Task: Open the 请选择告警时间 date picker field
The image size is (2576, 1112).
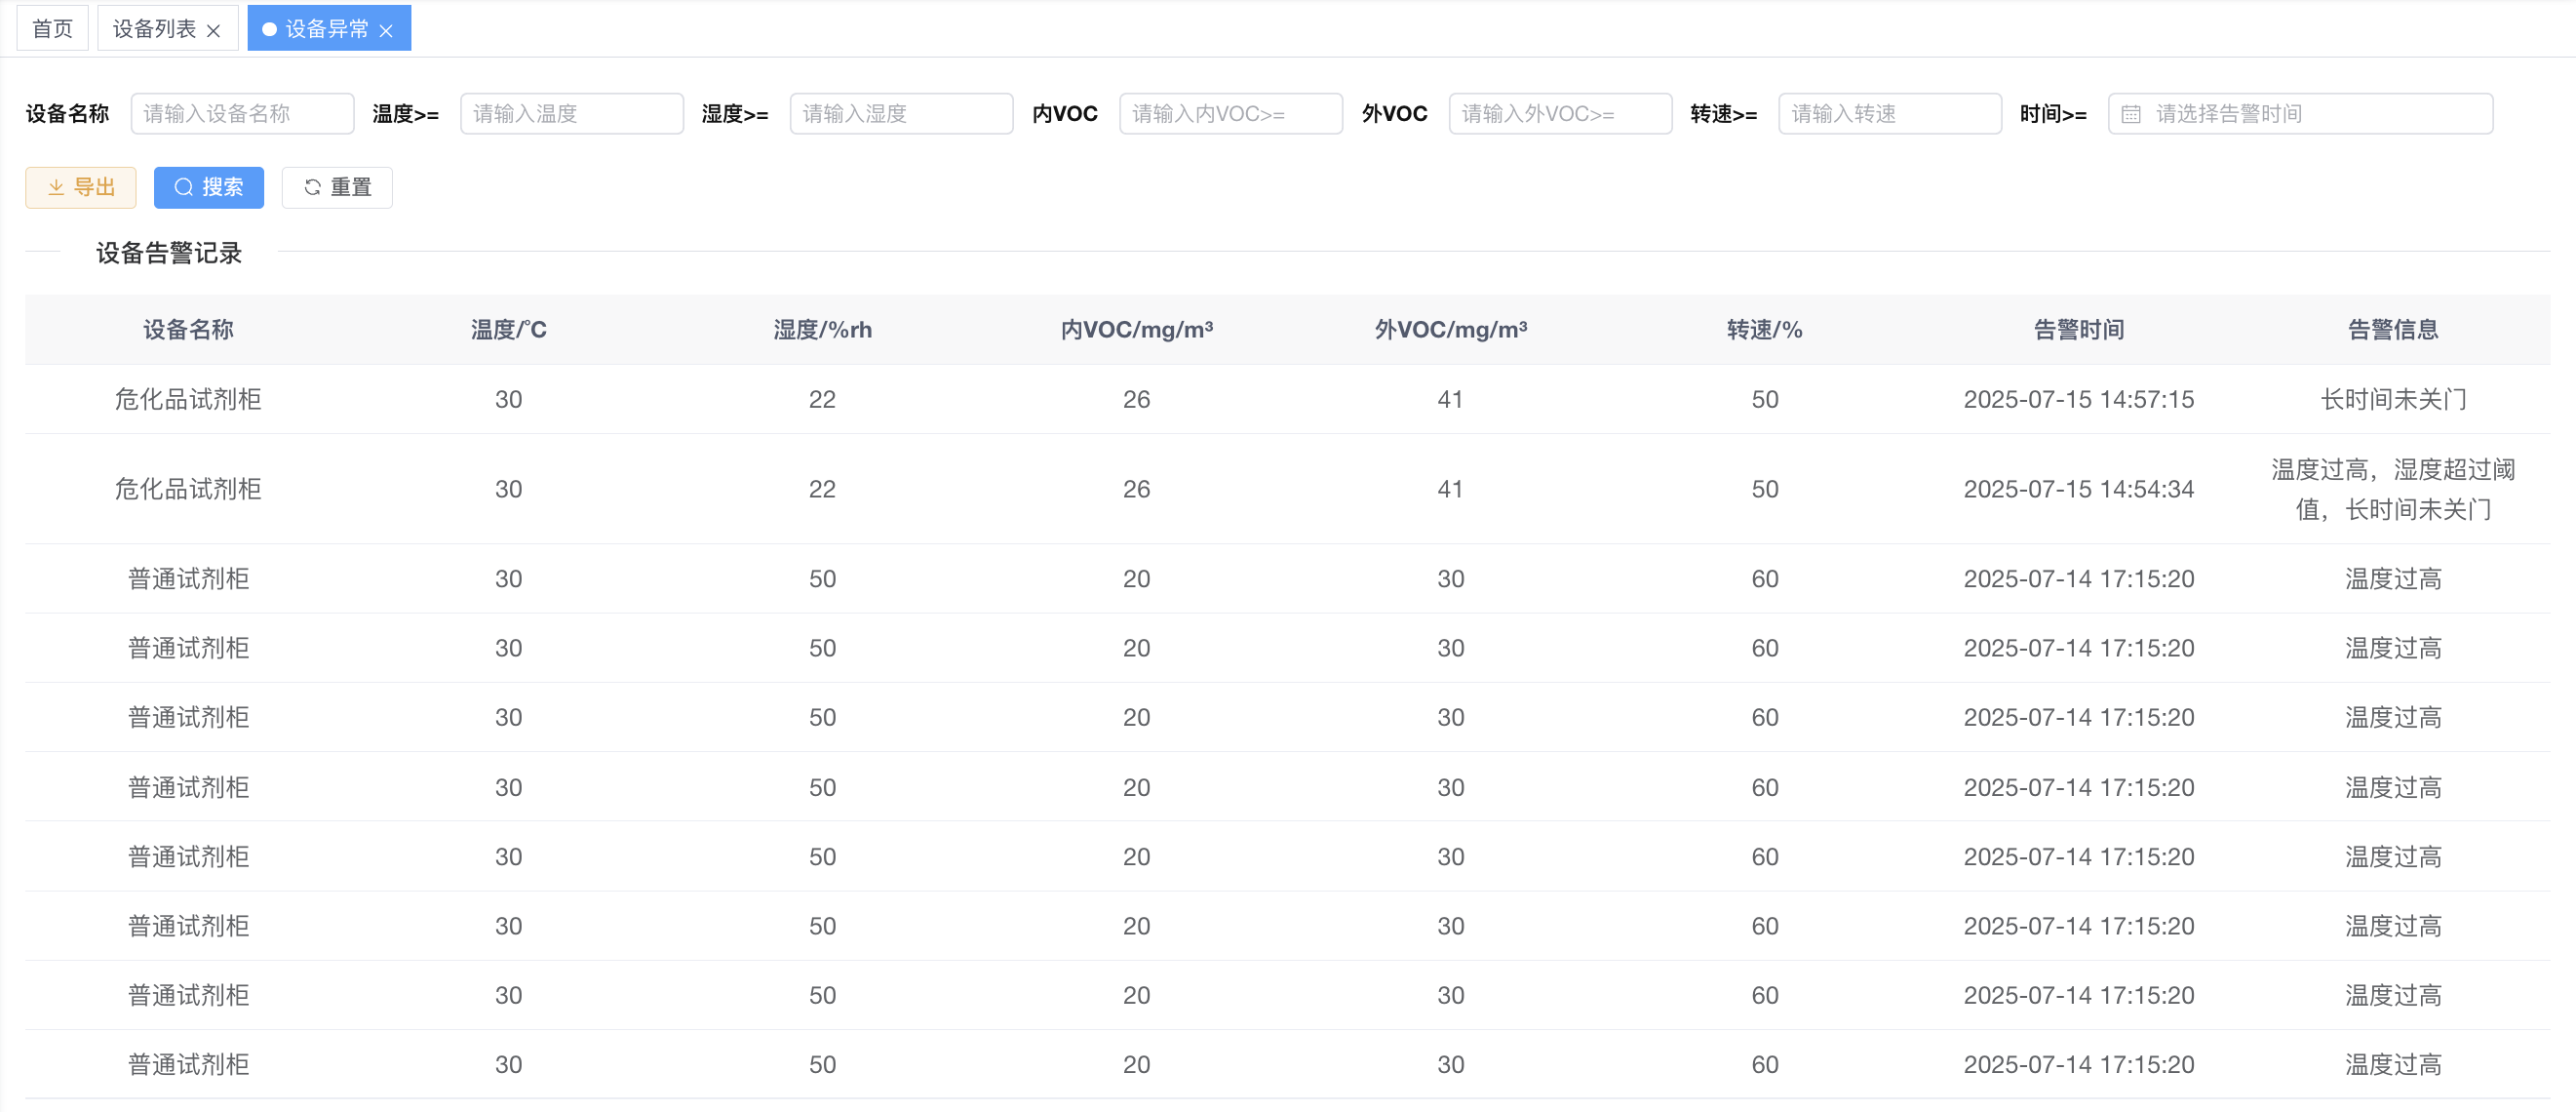Action: click(2300, 113)
